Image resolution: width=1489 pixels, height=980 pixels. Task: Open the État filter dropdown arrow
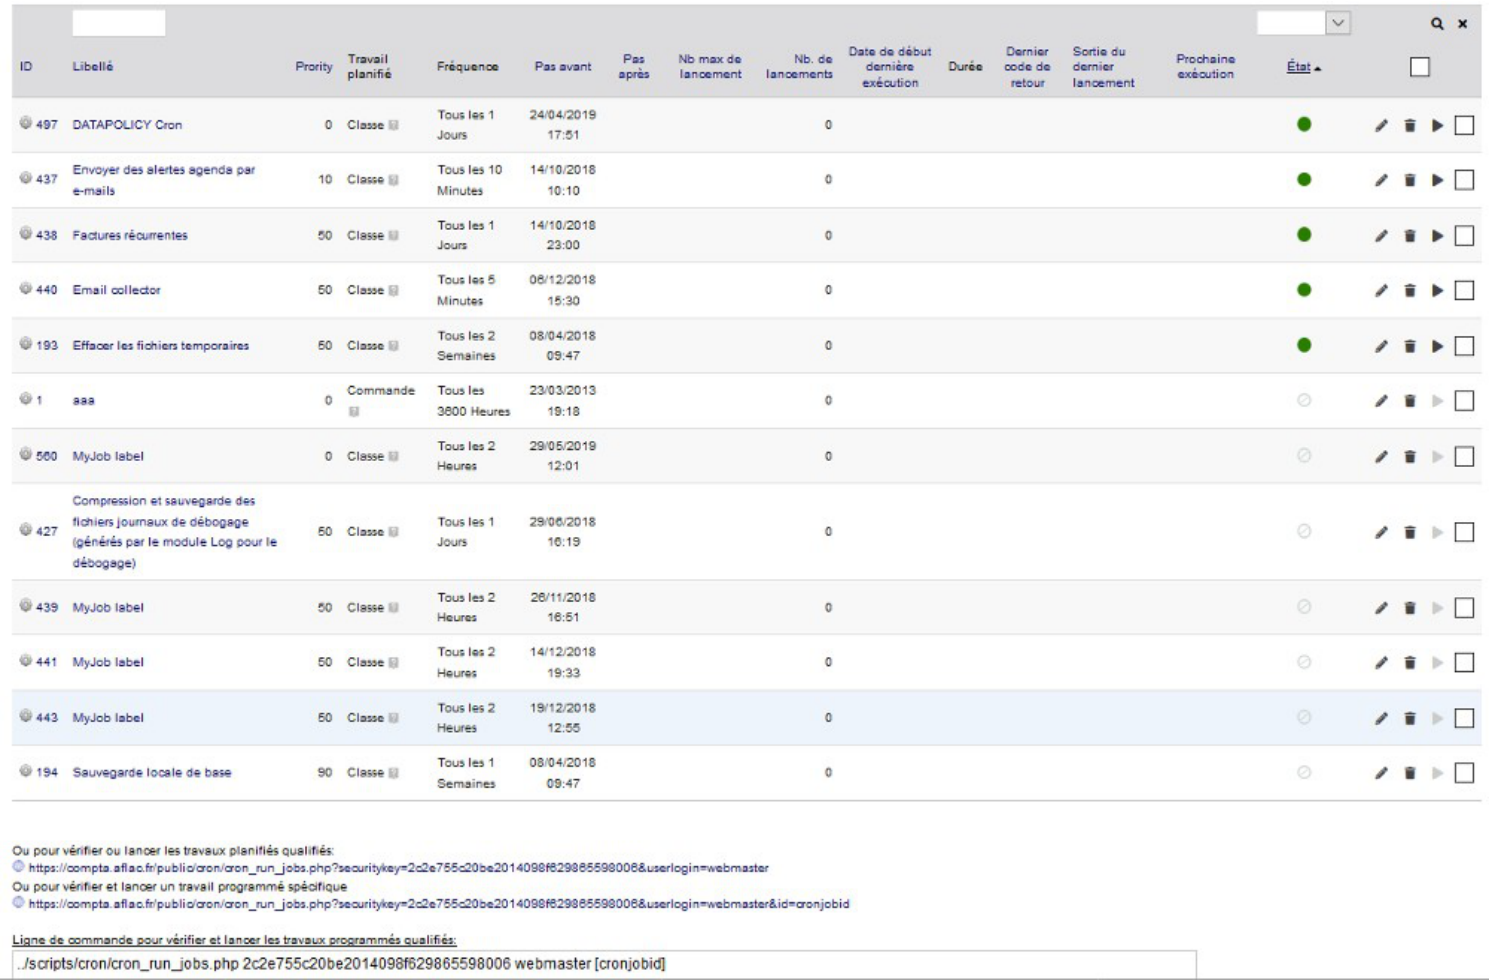1338,23
